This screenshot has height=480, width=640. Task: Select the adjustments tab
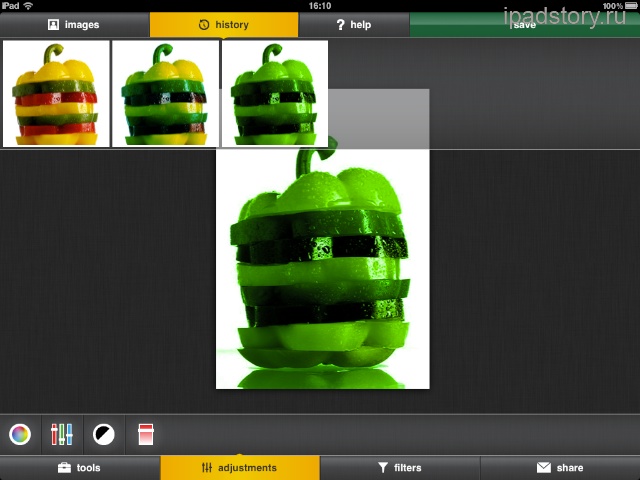coord(240,468)
